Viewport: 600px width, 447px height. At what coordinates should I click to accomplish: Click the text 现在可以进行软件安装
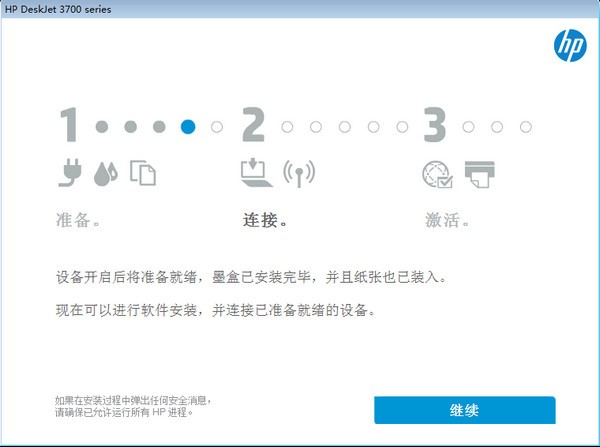coord(126,310)
